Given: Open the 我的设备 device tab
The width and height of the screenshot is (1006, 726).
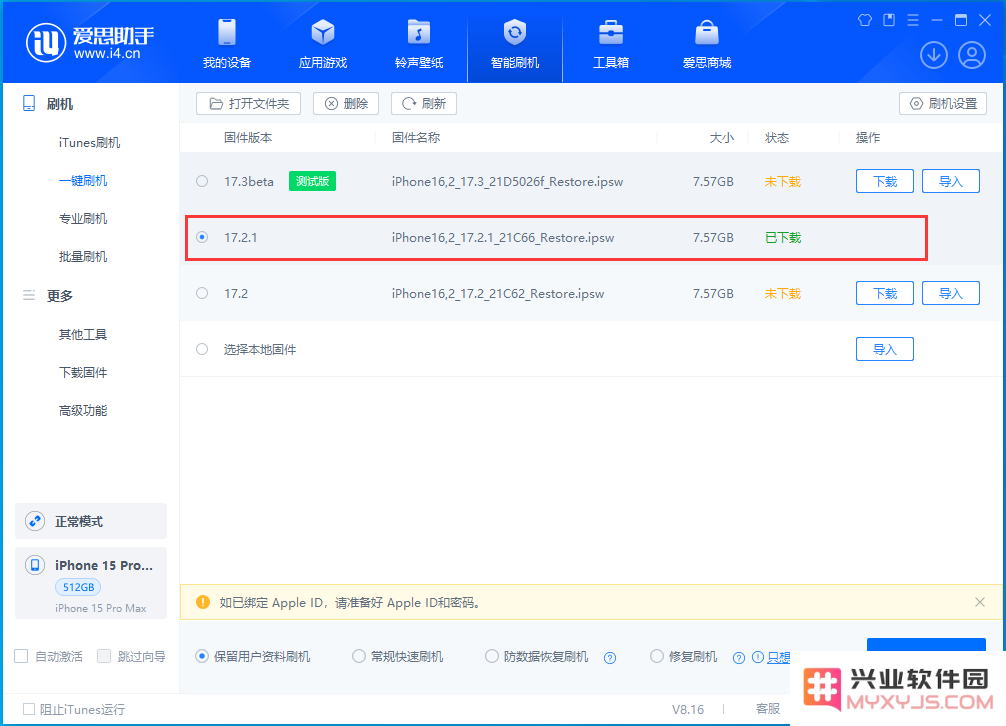Looking at the screenshot, I should click(226, 44).
